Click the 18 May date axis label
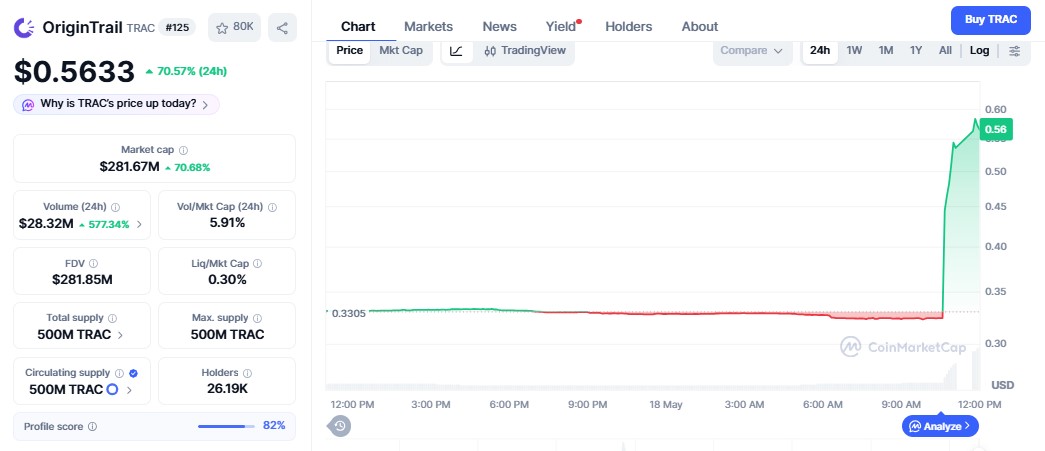 coord(666,405)
